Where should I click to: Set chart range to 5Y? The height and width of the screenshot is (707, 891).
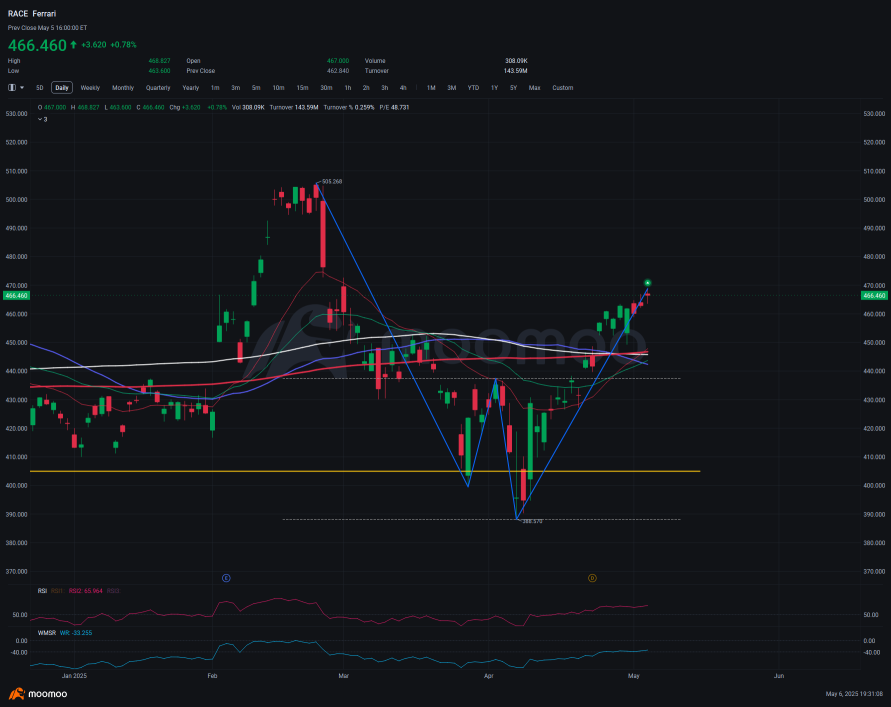[514, 88]
